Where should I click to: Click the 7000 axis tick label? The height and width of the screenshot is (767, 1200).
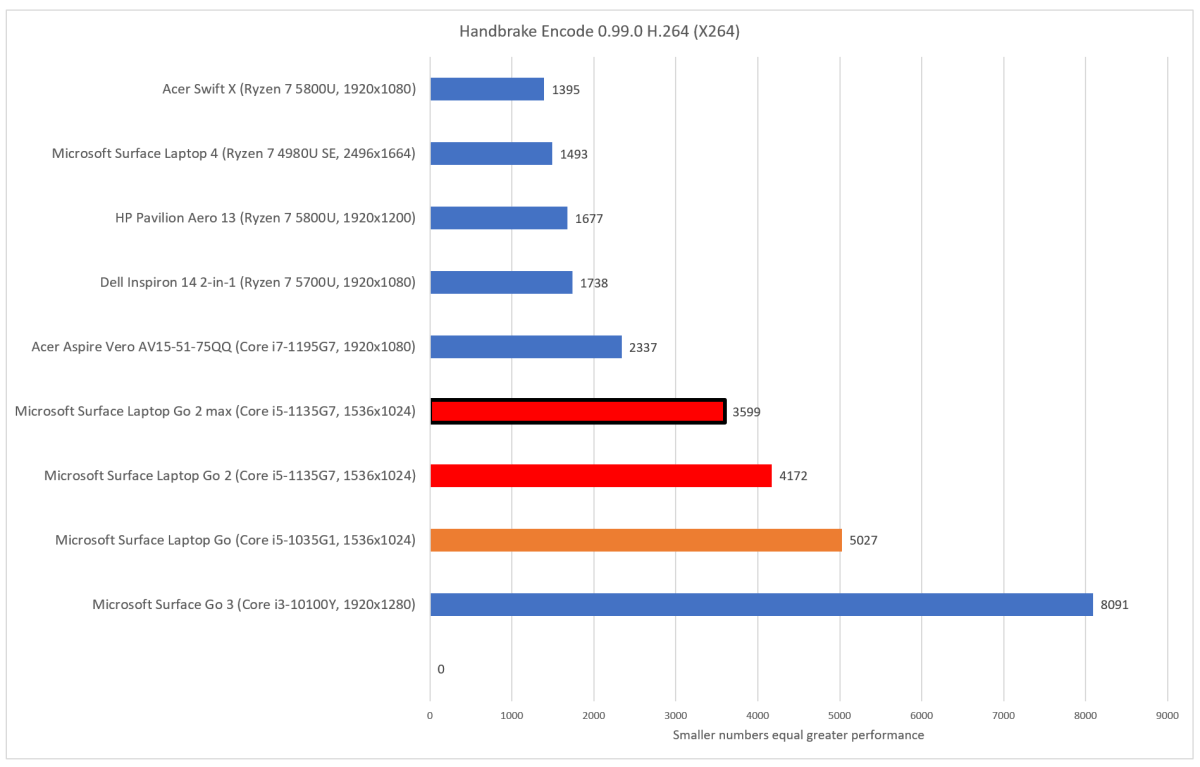pos(1003,715)
